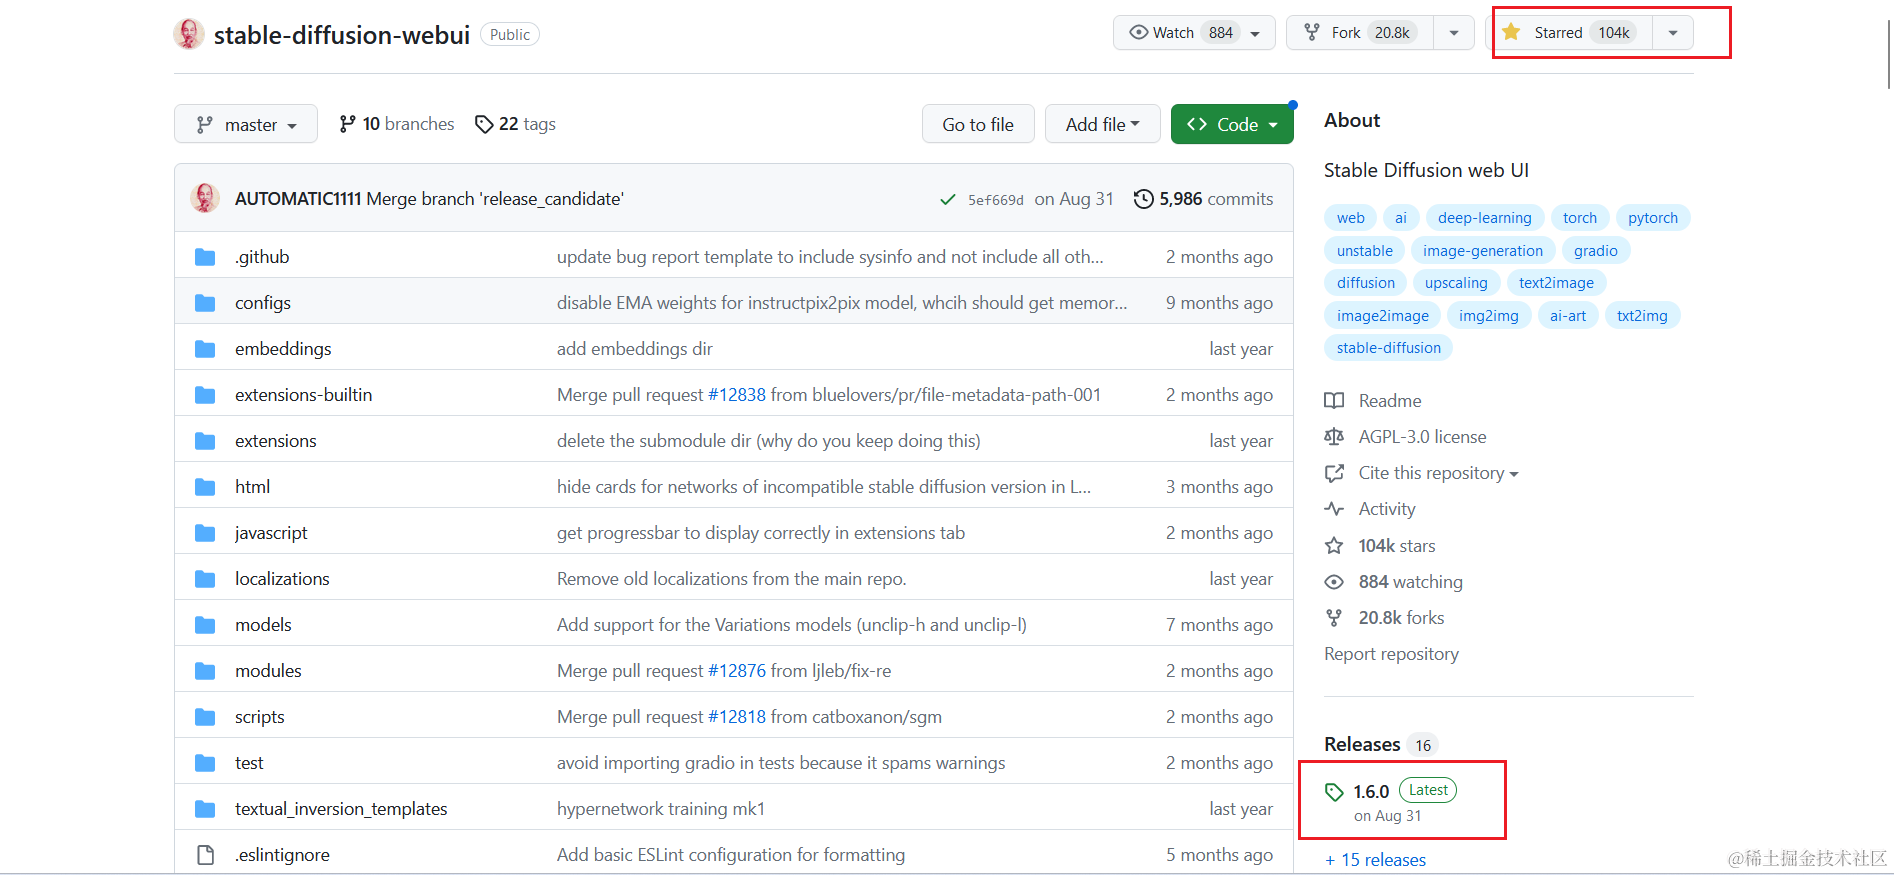
Task: Expand the Cite this repository dropdown
Action: pos(1438,473)
